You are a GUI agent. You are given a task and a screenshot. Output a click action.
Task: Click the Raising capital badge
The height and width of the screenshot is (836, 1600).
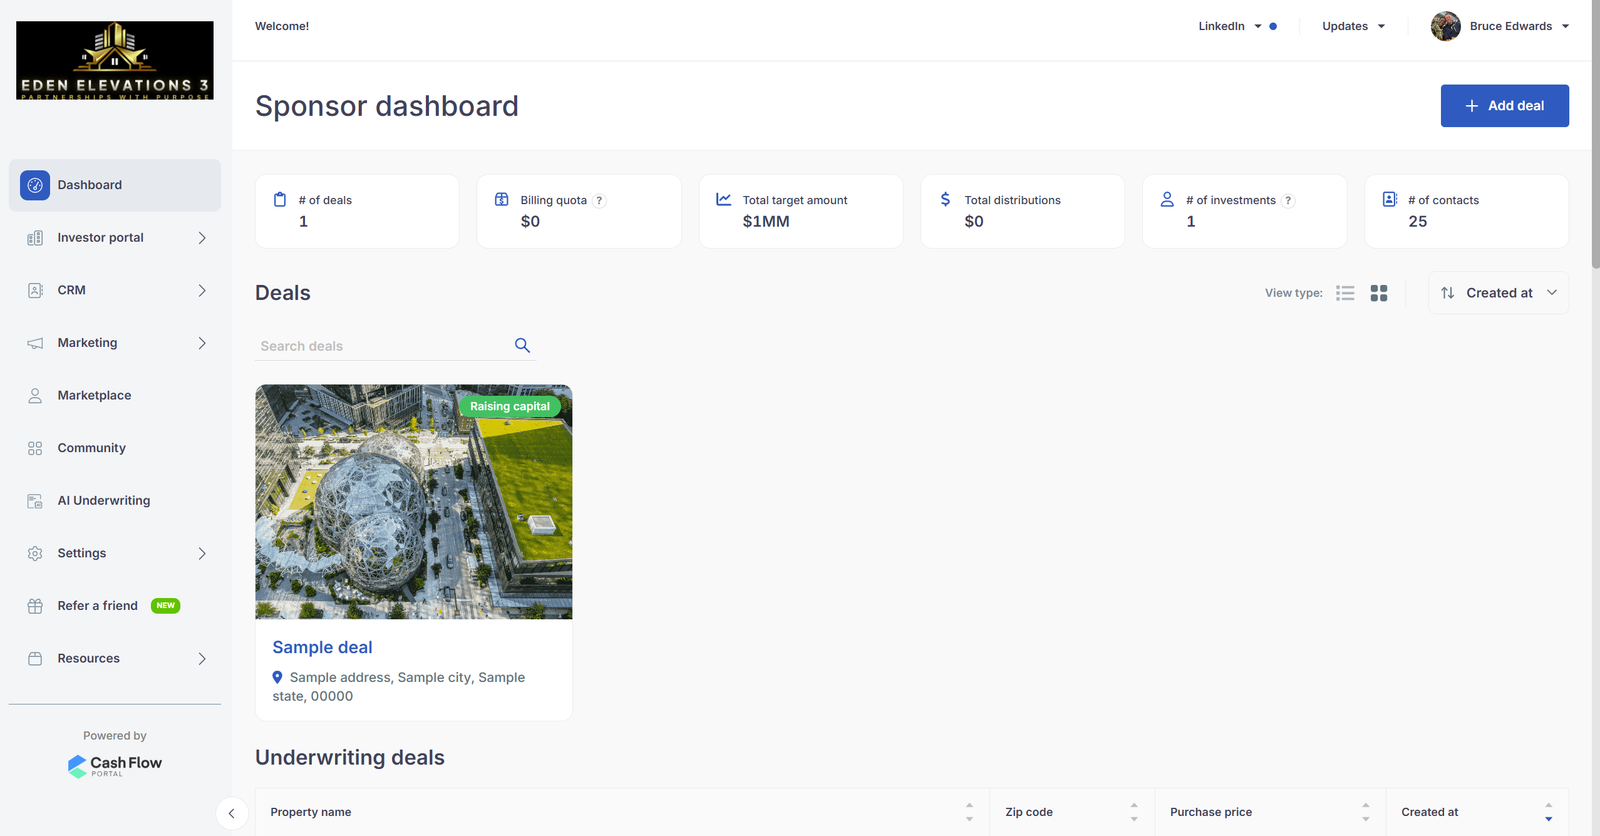(x=510, y=407)
